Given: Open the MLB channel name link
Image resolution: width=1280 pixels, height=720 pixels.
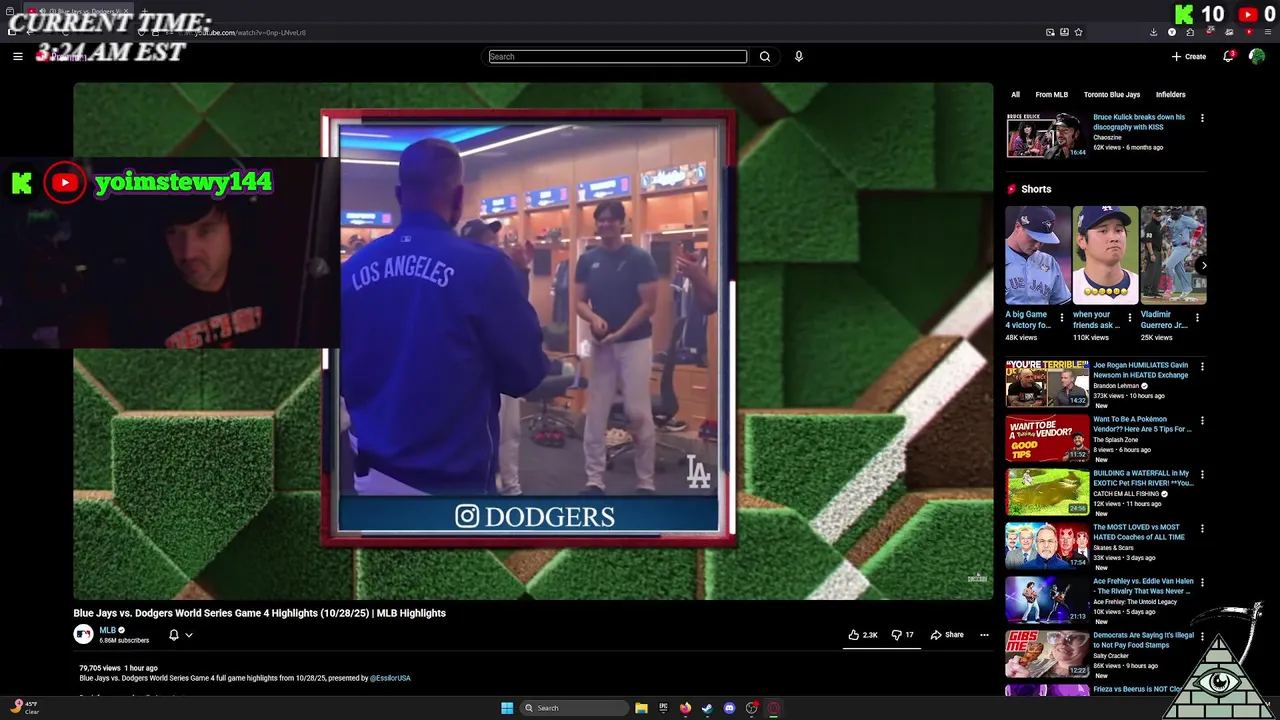Looking at the screenshot, I should coord(107,630).
